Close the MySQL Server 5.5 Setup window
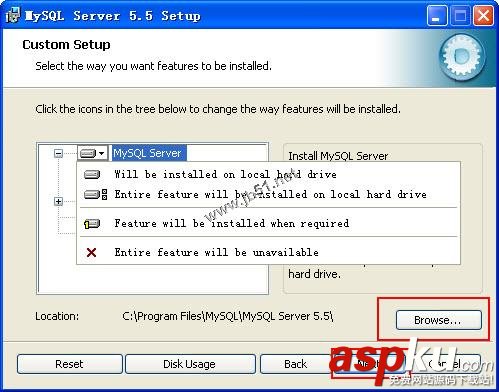Screen dimensions: 499x392 tap(483, 16)
